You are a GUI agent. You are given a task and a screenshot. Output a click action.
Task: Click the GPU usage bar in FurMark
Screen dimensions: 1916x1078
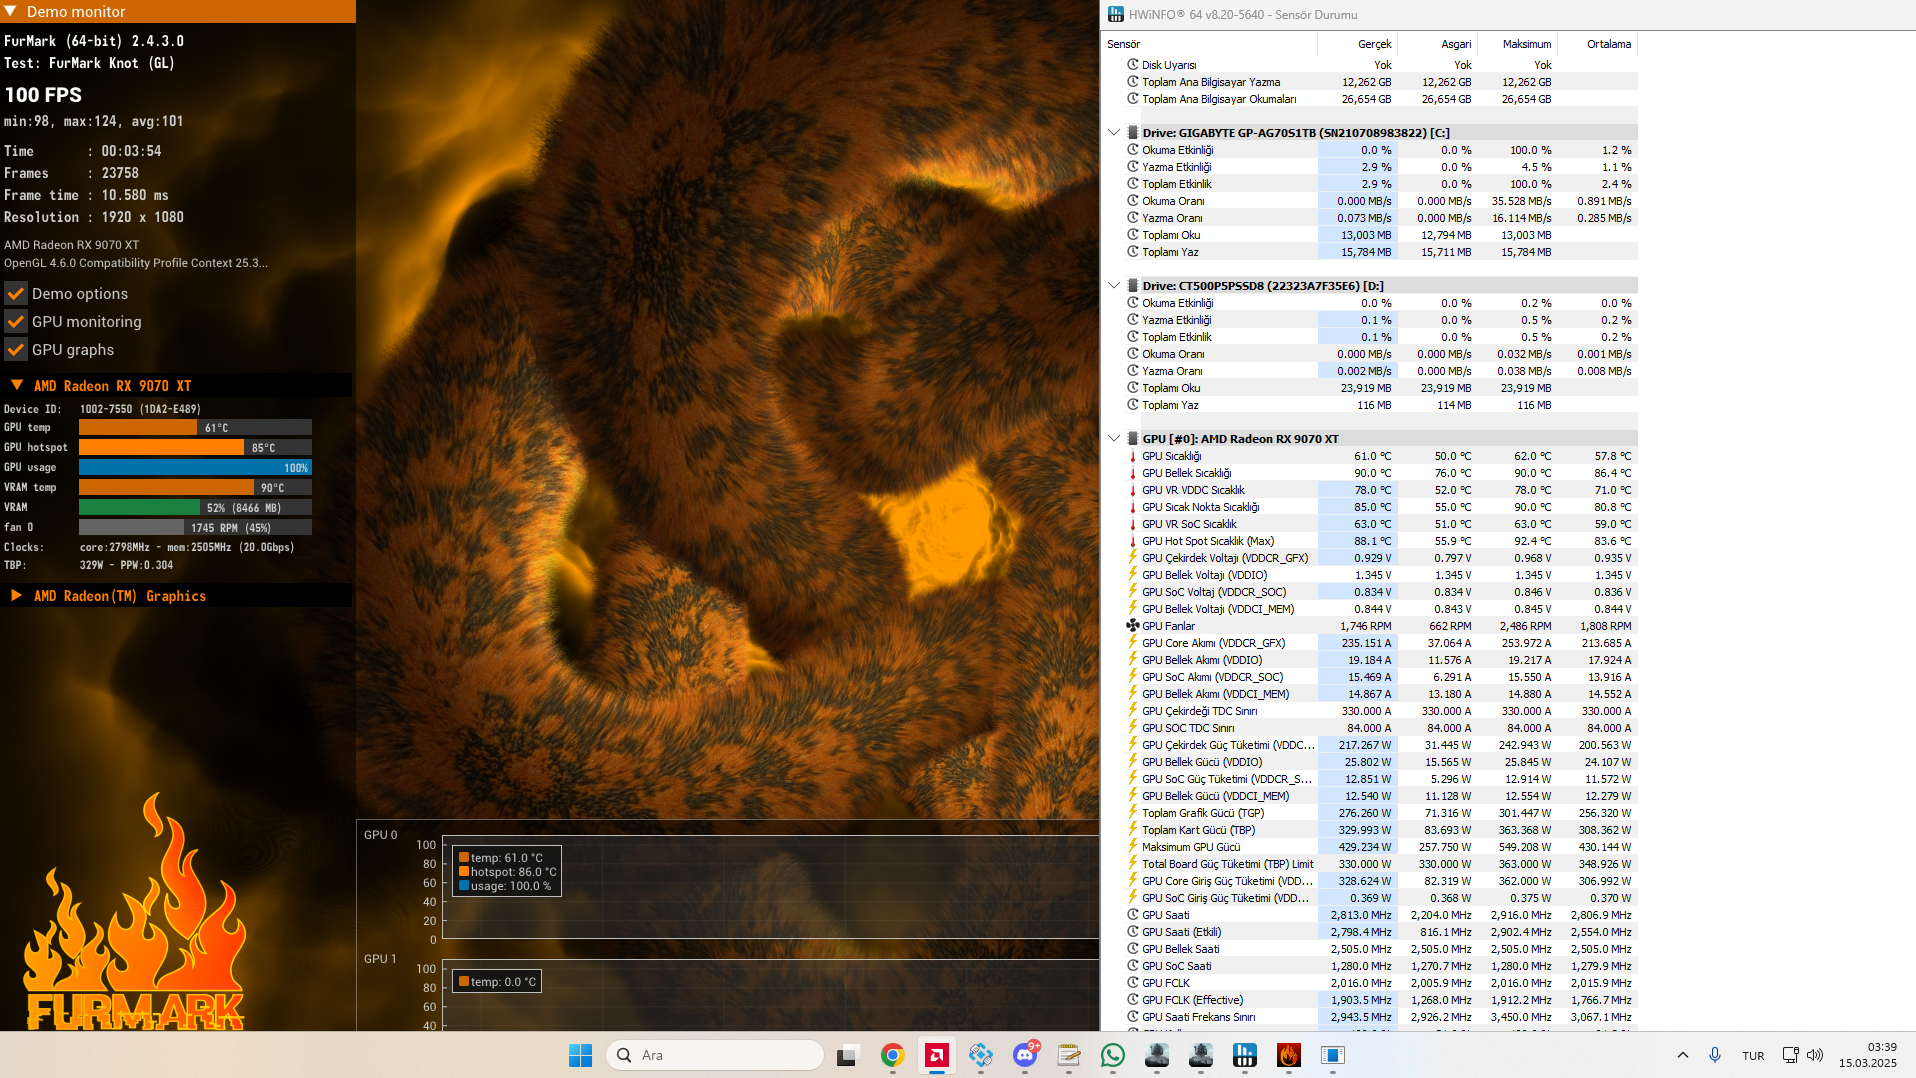[x=195, y=467]
